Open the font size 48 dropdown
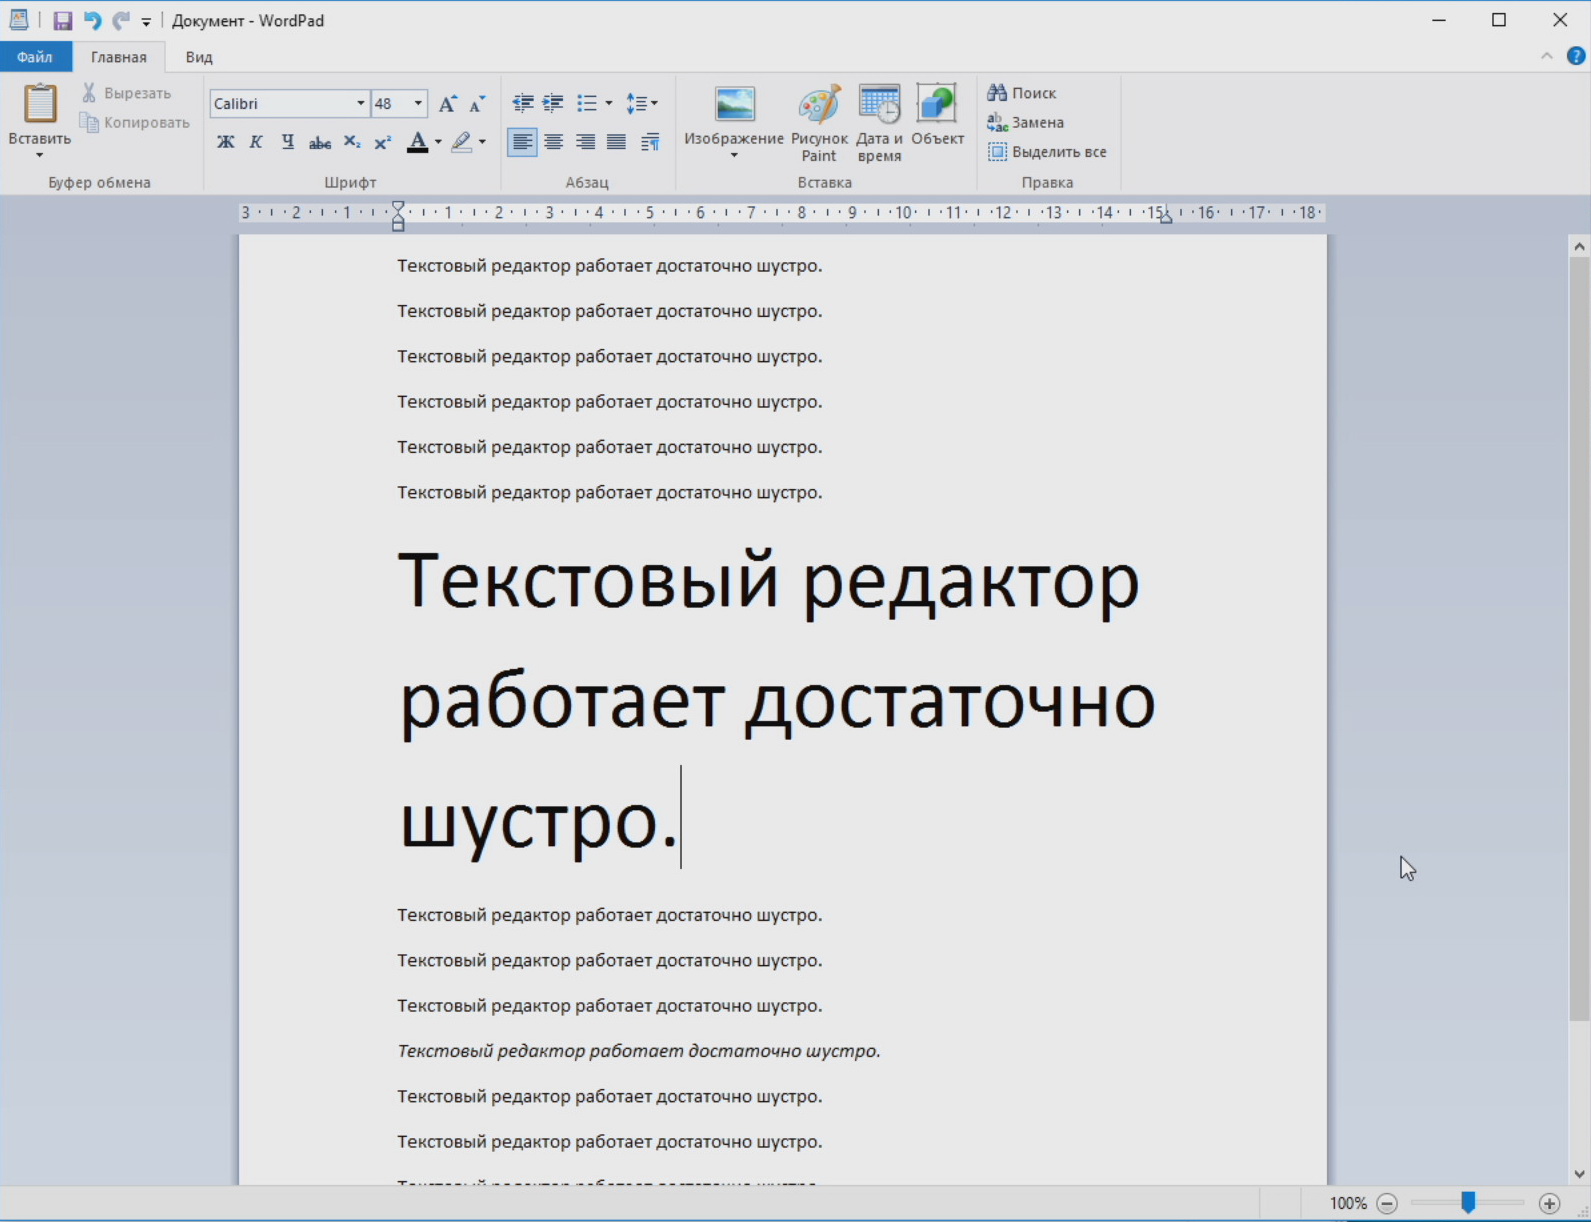 point(418,104)
